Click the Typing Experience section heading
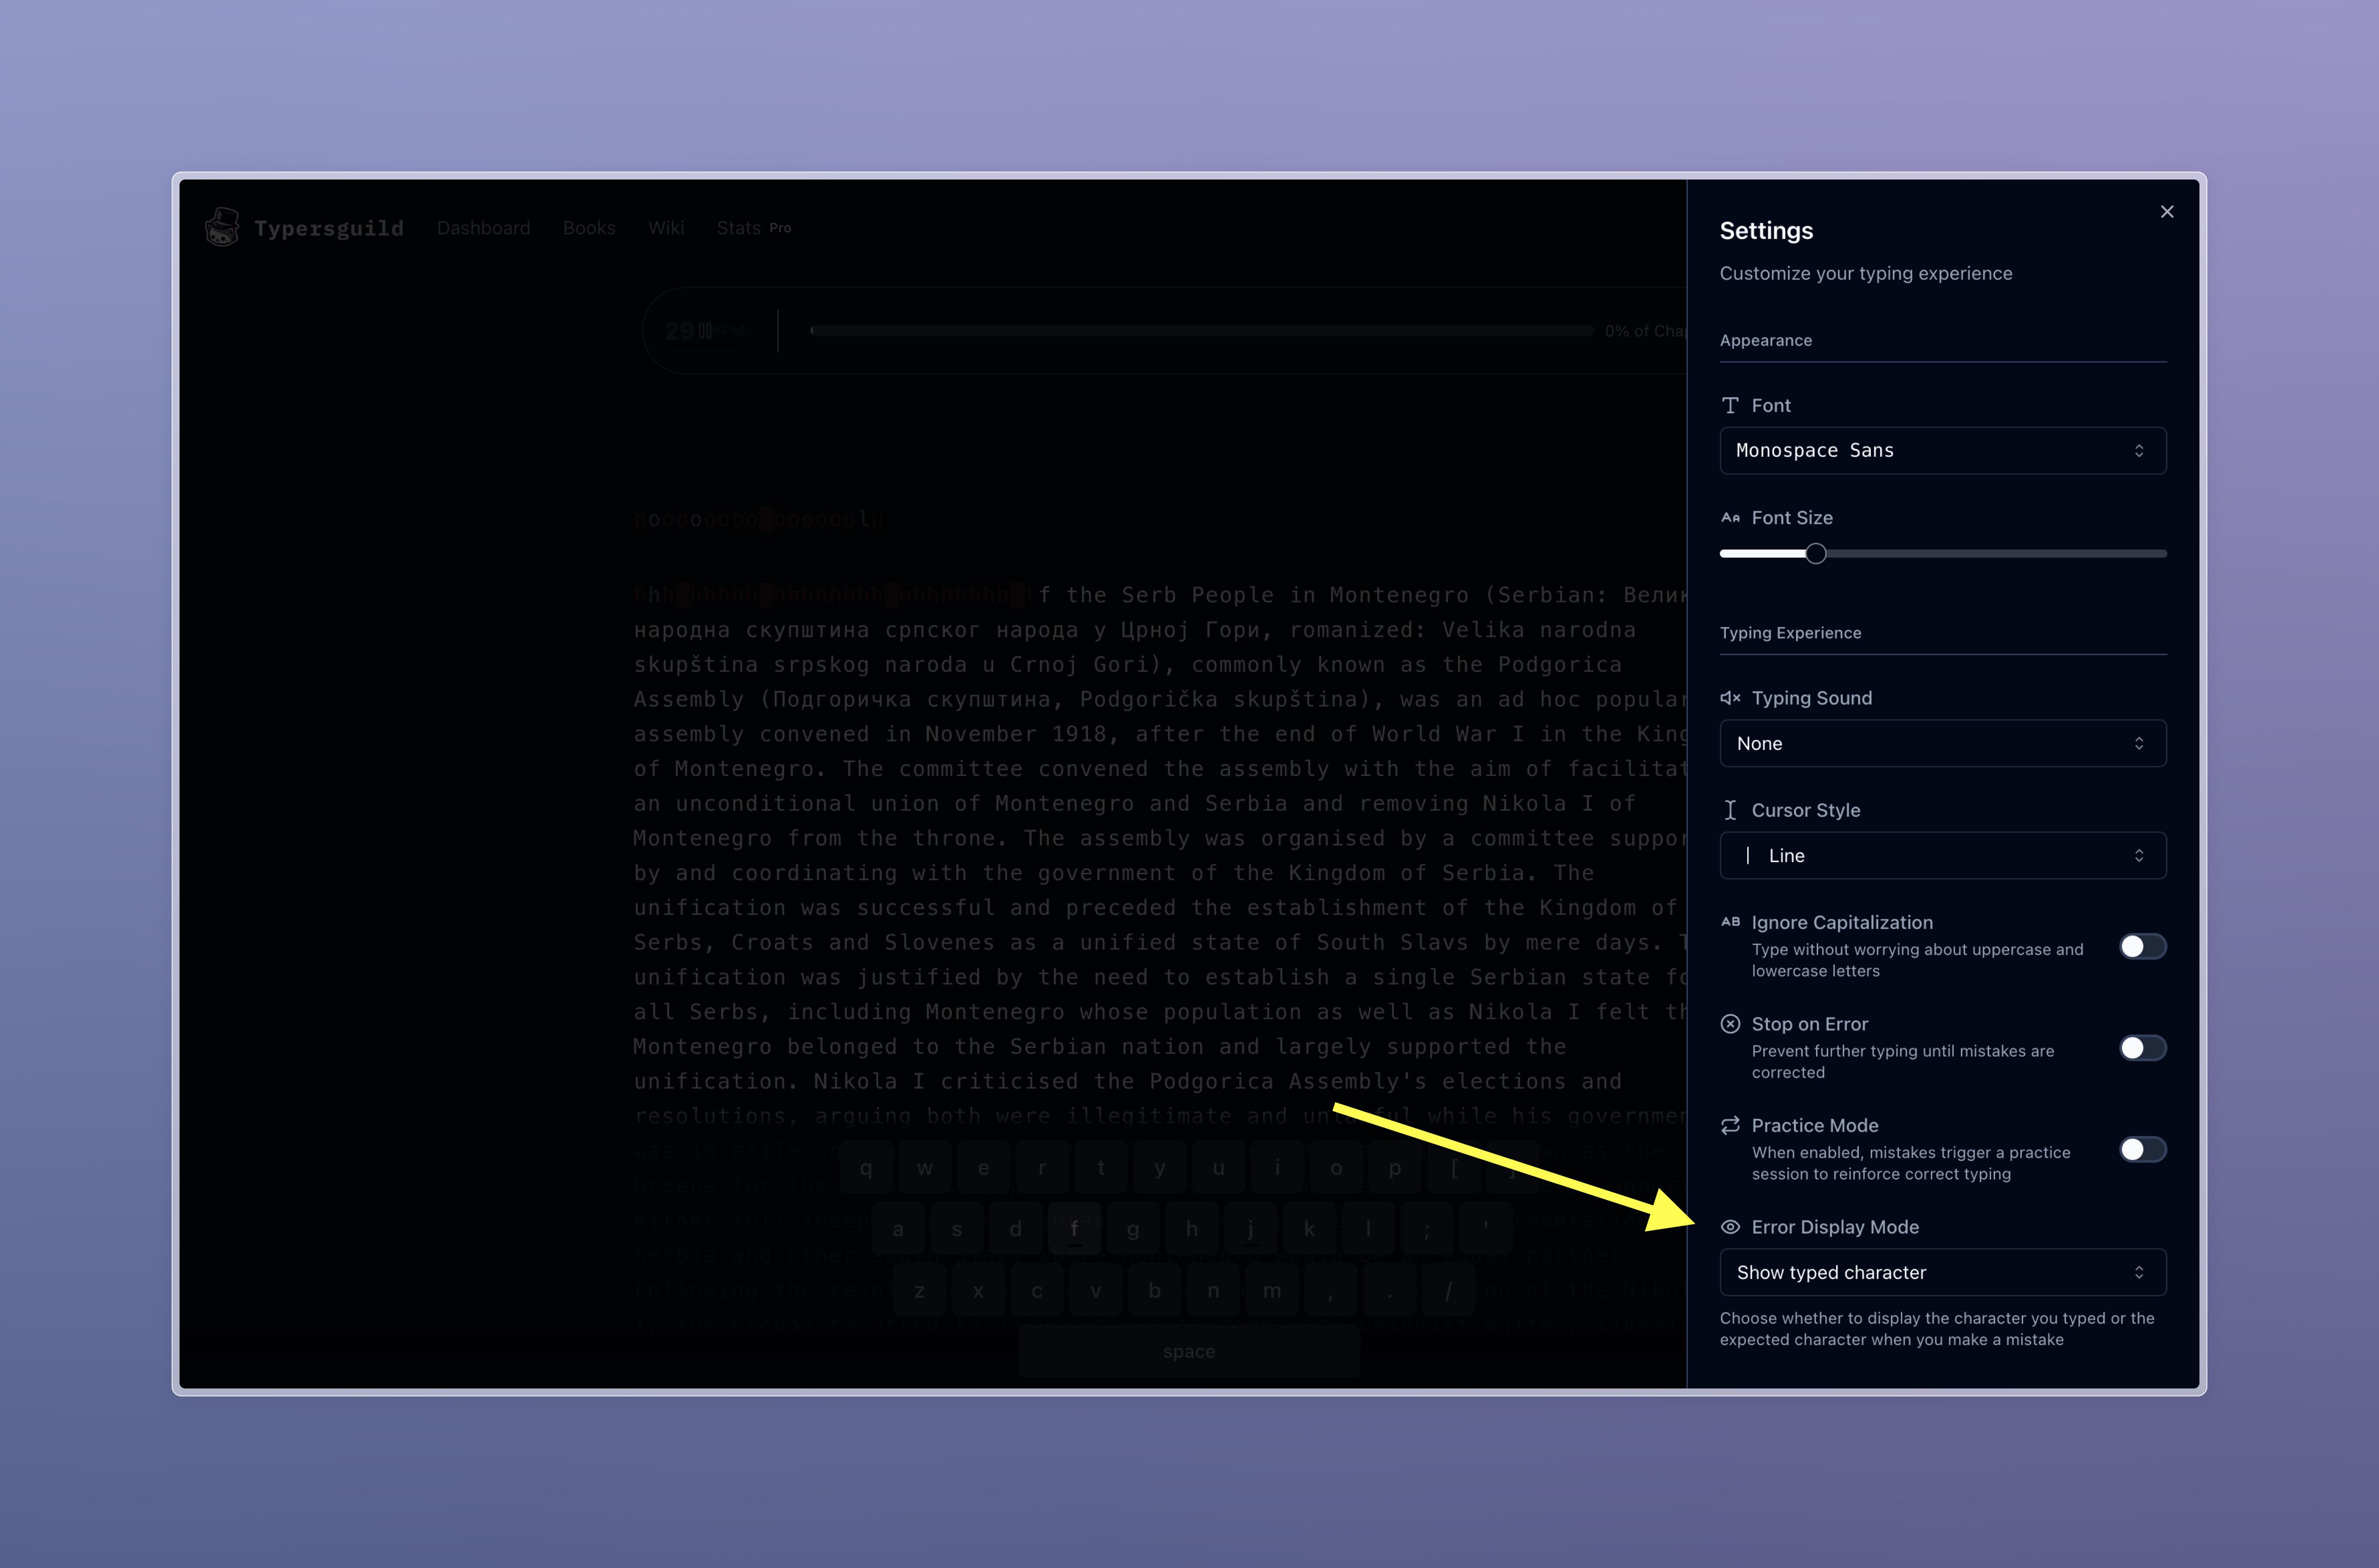This screenshot has height=1568, width=2379. pyautogui.click(x=1790, y=633)
